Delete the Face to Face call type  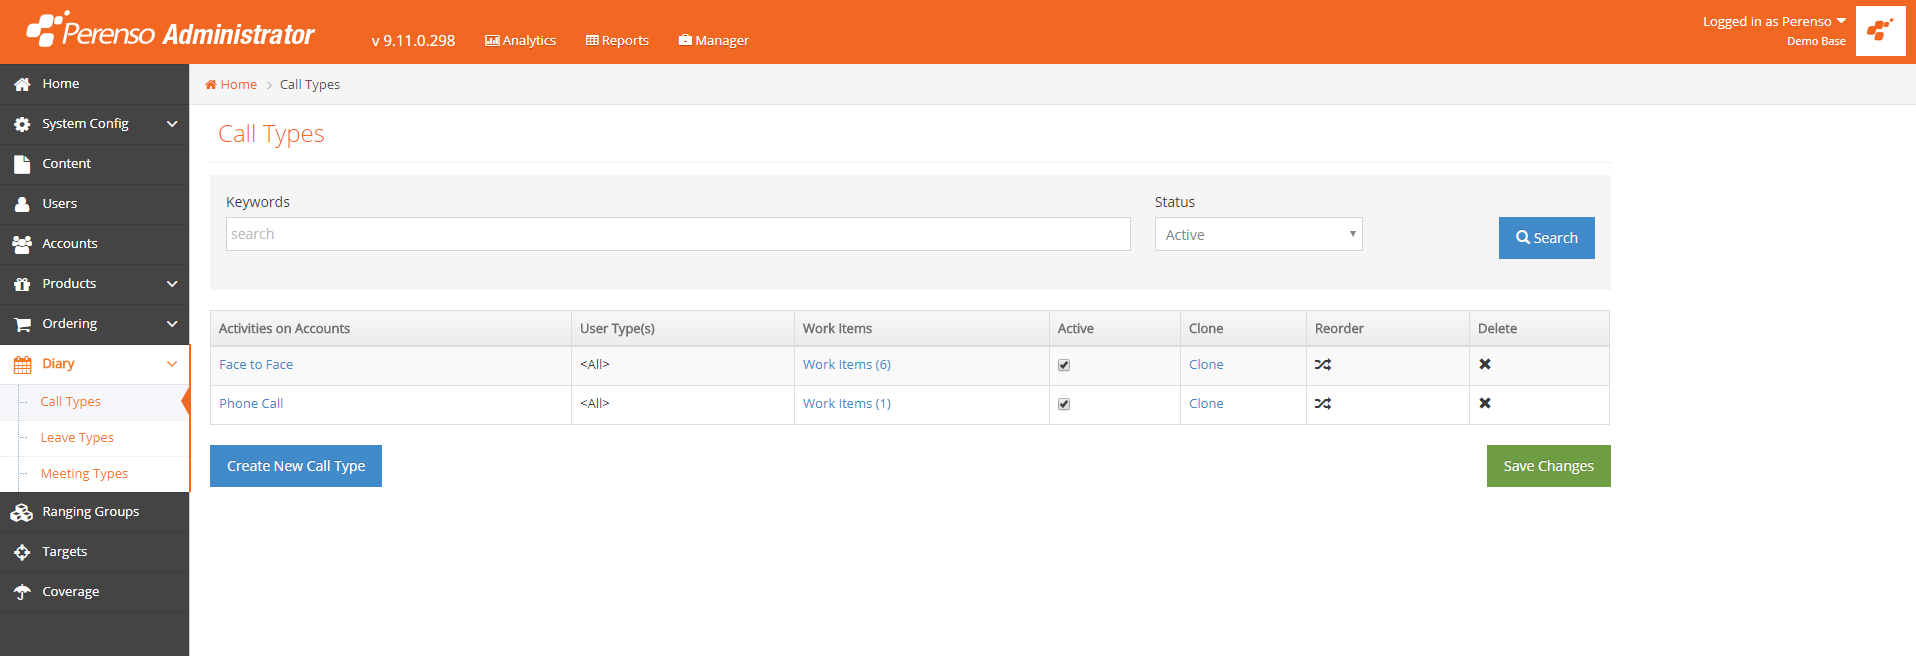point(1485,364)
